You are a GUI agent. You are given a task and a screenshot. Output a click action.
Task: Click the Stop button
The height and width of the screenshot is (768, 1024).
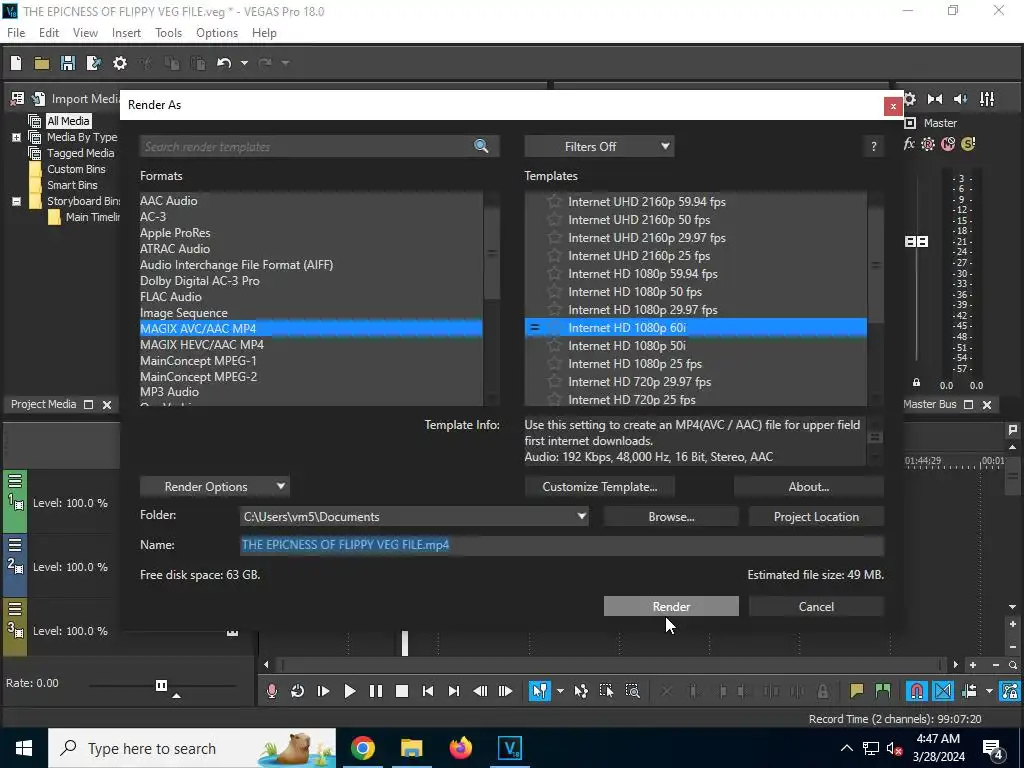402,691
